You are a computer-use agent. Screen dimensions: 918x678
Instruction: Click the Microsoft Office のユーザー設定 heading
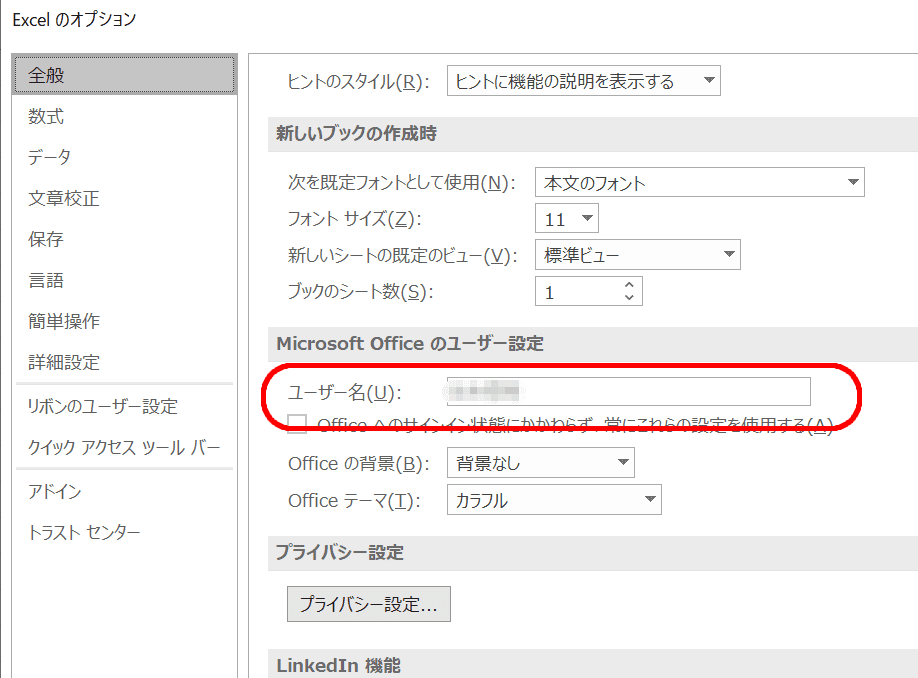click(410, 343)
